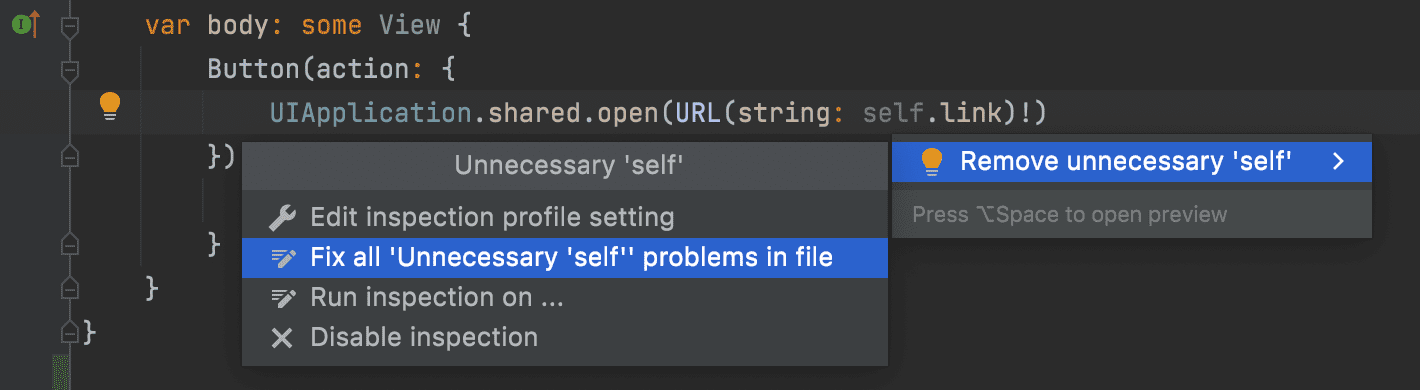Click the Unnecessary 'self' popup header
The width and height of the screenshot is (1420, 390).
(568, 165)
